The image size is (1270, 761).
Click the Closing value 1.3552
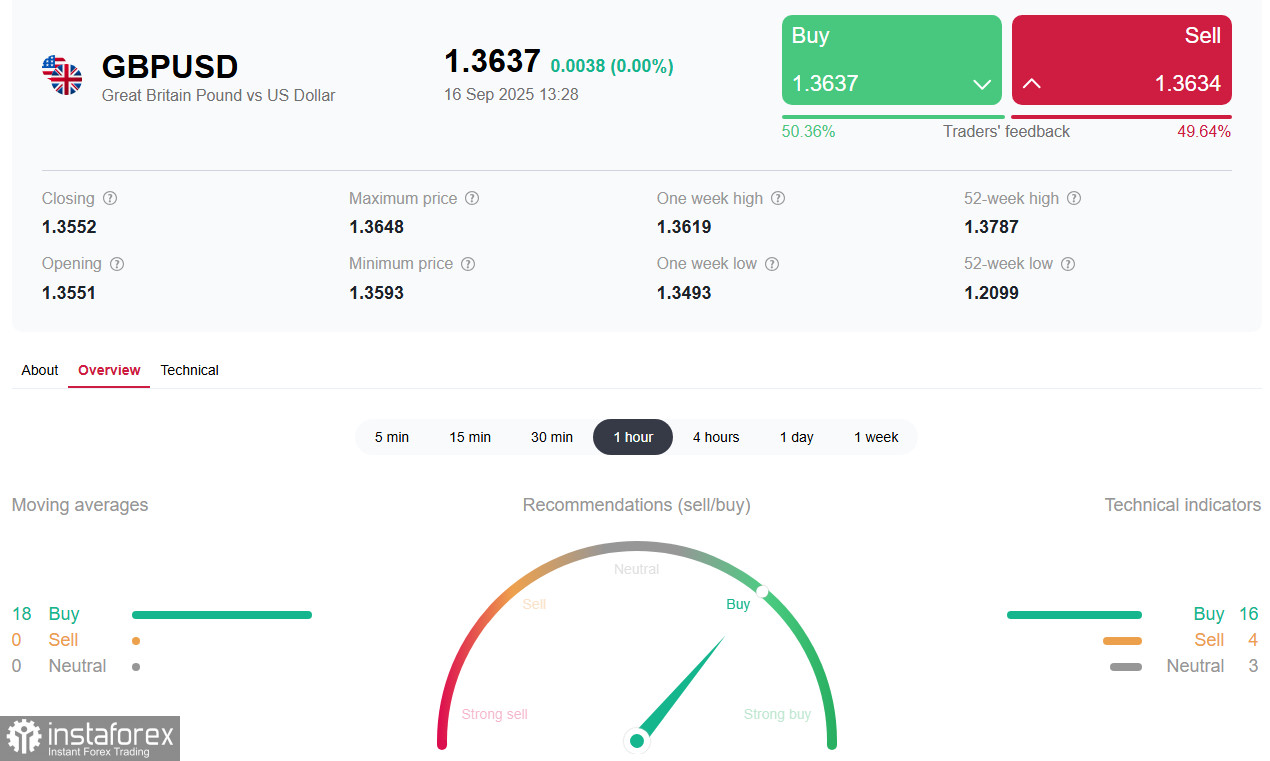pyautogui.click(x=69, y=227)
